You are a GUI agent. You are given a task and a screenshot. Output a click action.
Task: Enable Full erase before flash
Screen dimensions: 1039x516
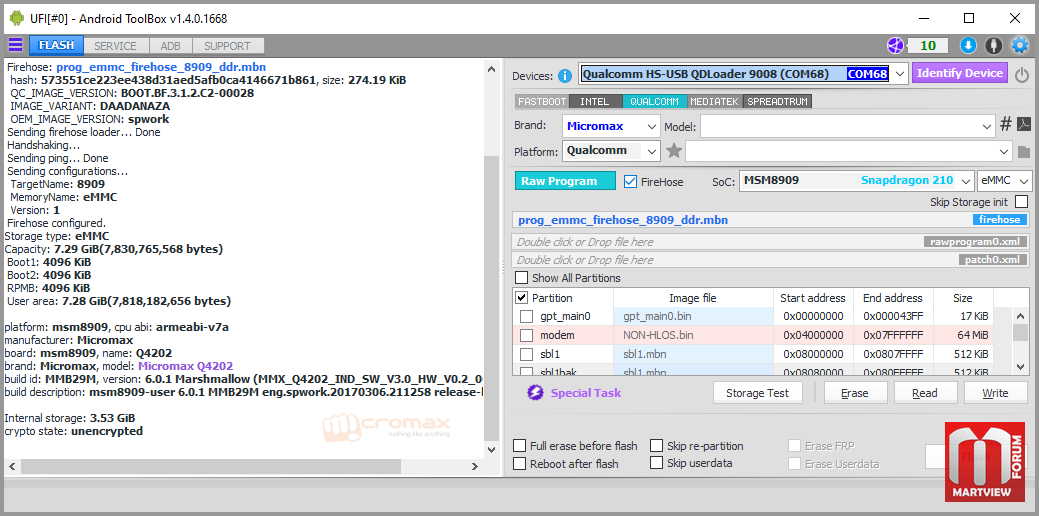pyautogui.click(x=520, y=446)
